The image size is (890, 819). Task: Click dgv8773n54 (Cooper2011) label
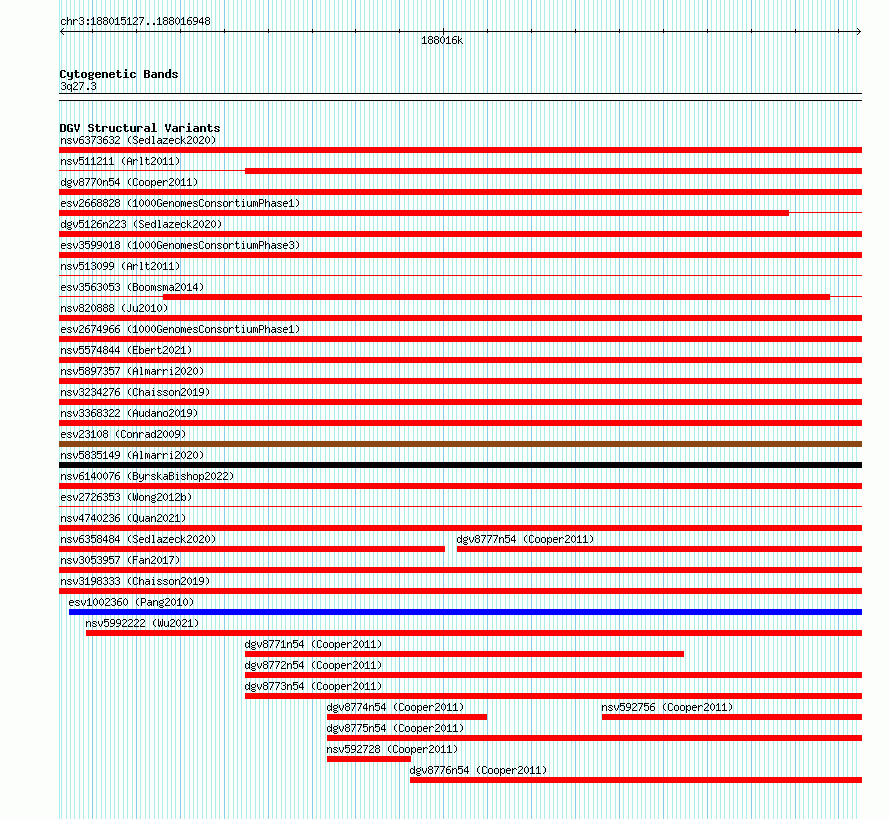tap(313, 686)
